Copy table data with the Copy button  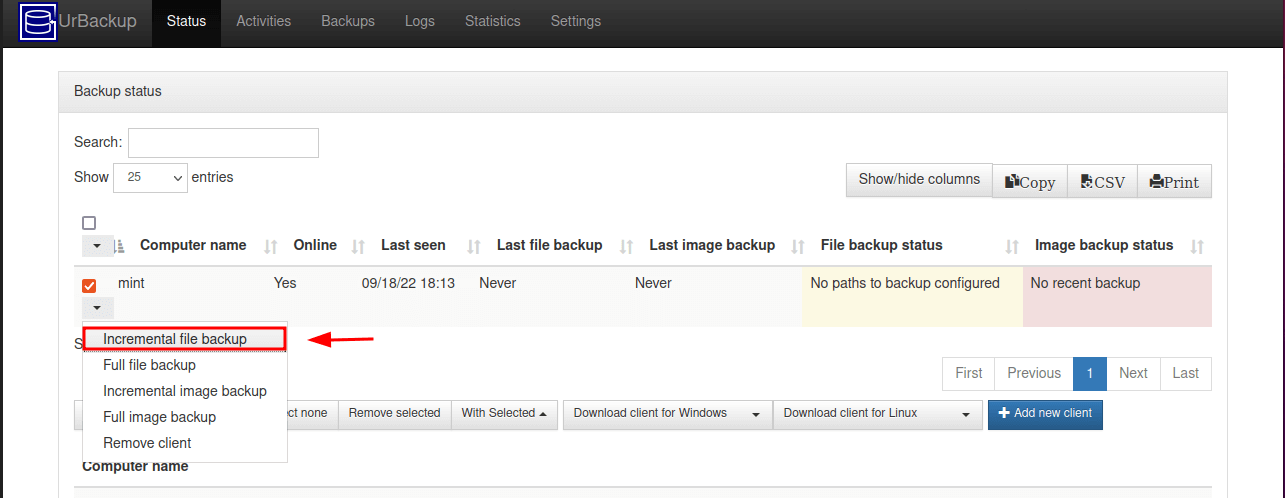[1030, 182]
